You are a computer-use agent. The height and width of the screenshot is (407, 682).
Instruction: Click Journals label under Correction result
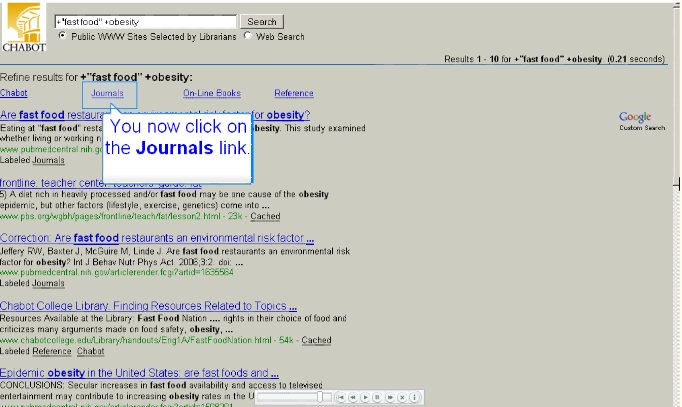[48, 283]
